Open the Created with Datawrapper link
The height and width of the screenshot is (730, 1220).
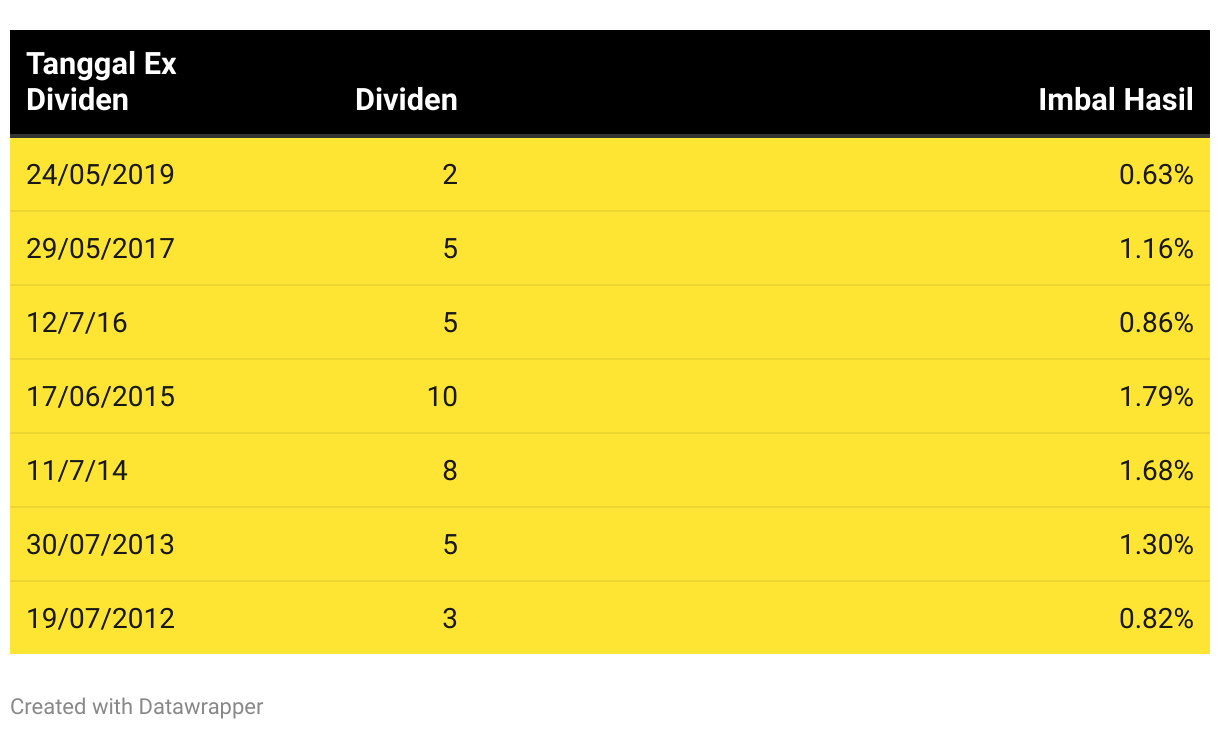(137, 707)
